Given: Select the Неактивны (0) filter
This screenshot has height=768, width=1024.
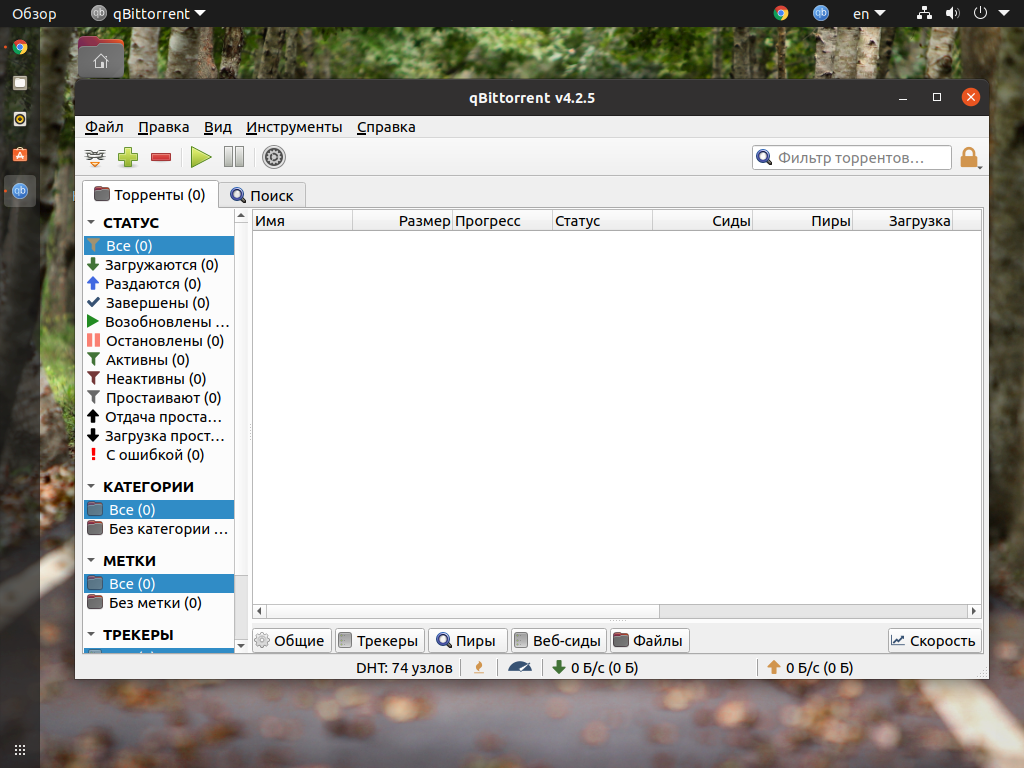Looking at the screenshot, I should 159,378.
